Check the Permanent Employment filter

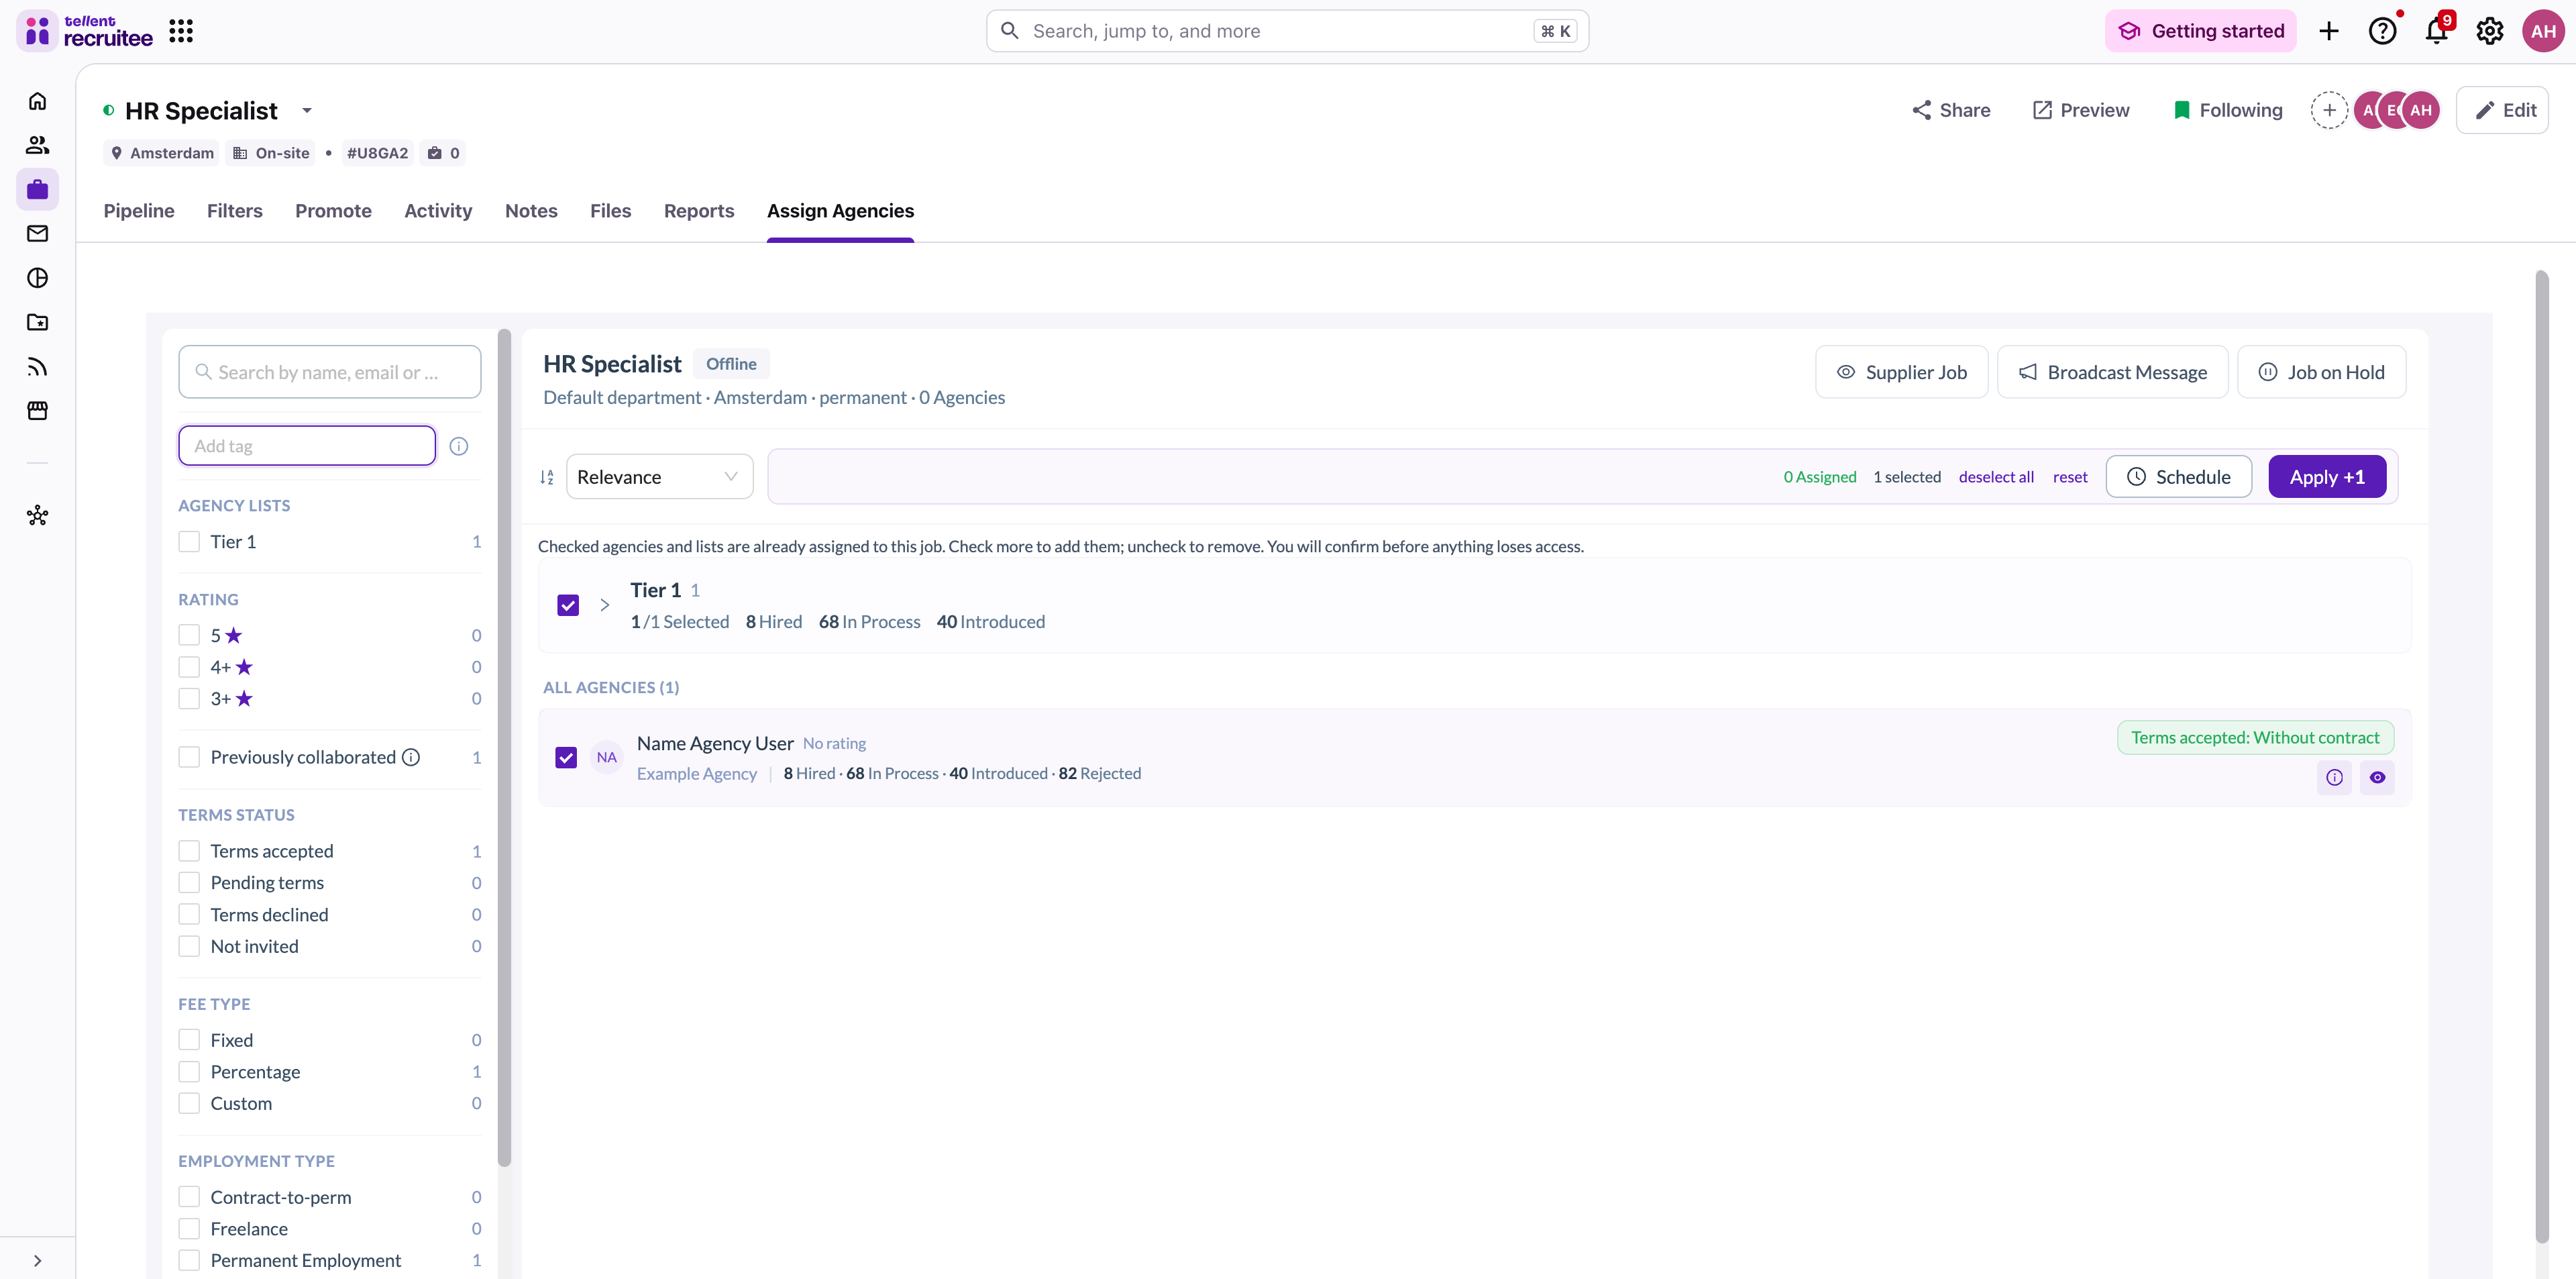tap(189, 1260)
